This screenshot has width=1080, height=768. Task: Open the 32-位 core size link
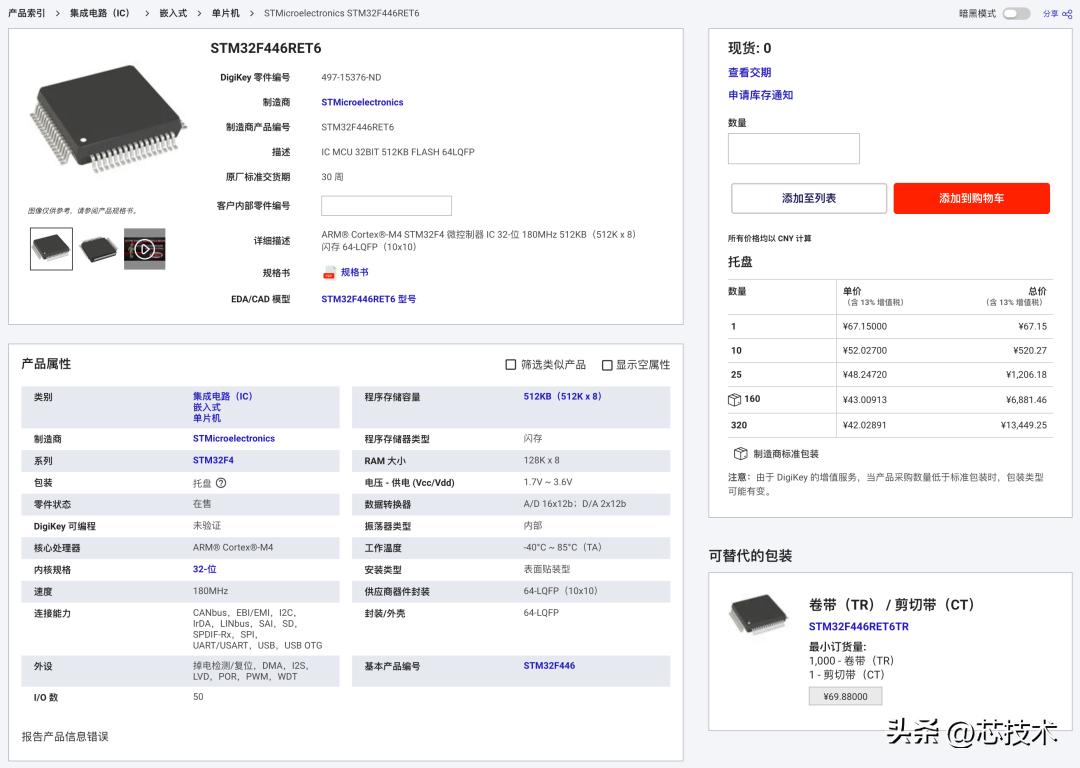(x=205, y=569)
